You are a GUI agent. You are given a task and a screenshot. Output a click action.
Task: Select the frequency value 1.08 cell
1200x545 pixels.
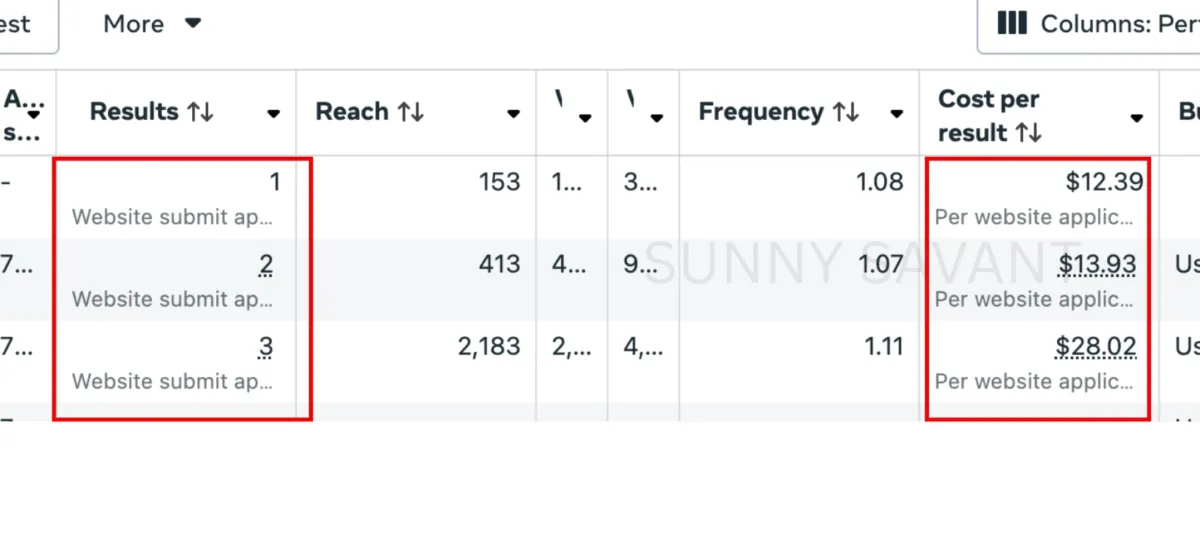880,182
